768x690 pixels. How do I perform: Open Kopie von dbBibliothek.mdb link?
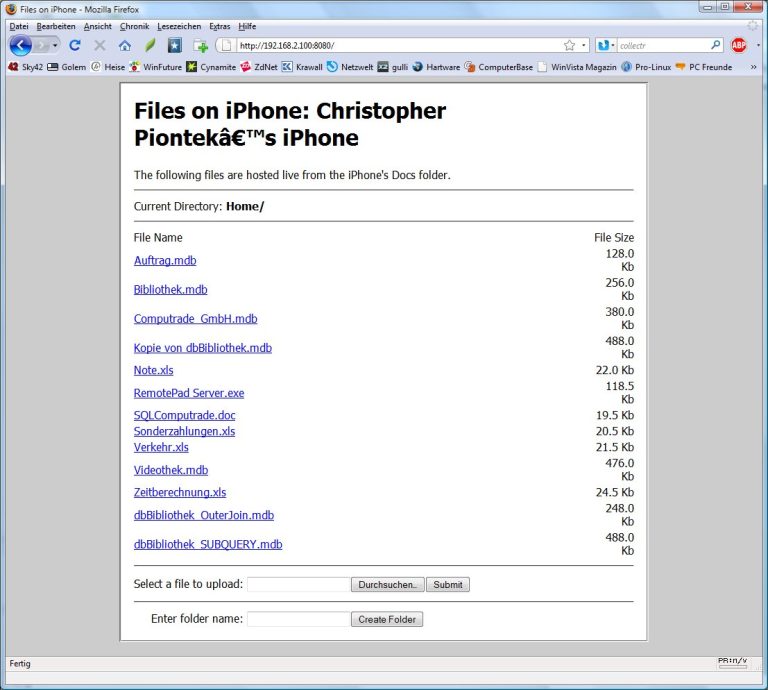tap(203, 348)
